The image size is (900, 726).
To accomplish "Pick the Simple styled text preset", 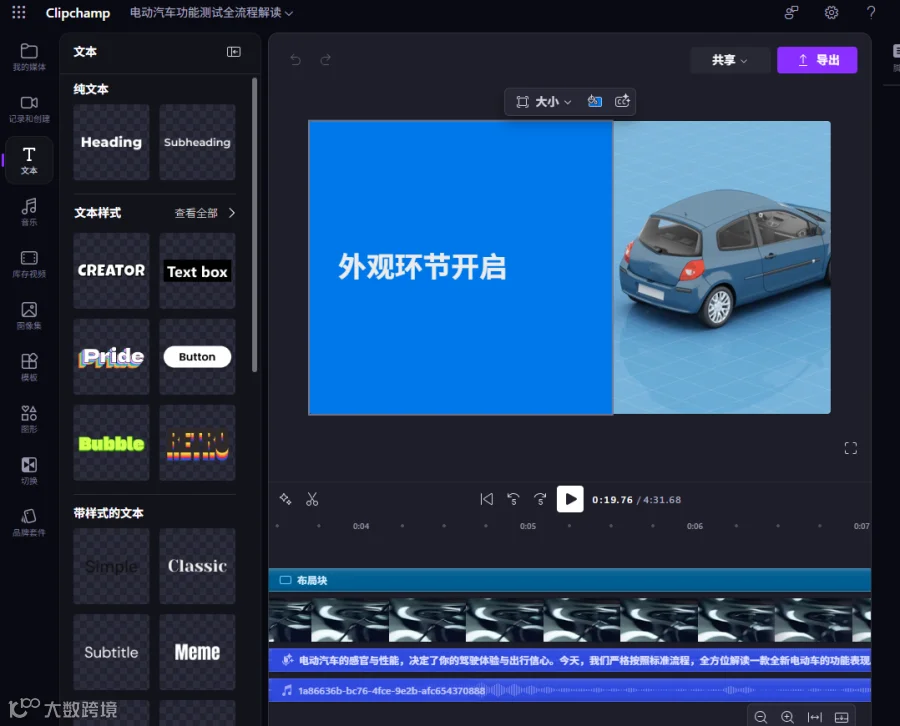I will [x=111, y=566].
